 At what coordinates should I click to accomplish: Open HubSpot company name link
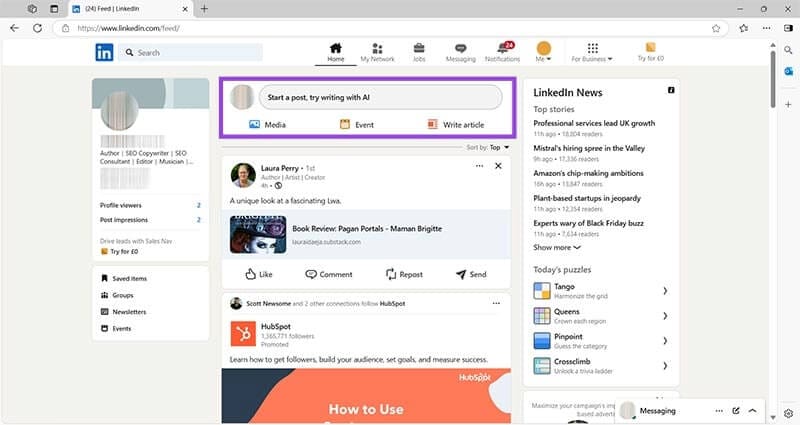(276, 327)
